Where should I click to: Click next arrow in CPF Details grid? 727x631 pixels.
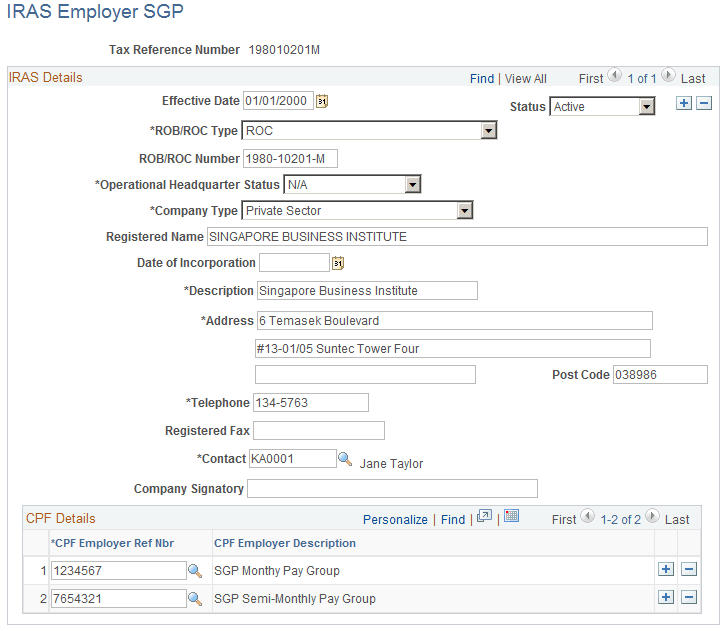coord(652,516)
